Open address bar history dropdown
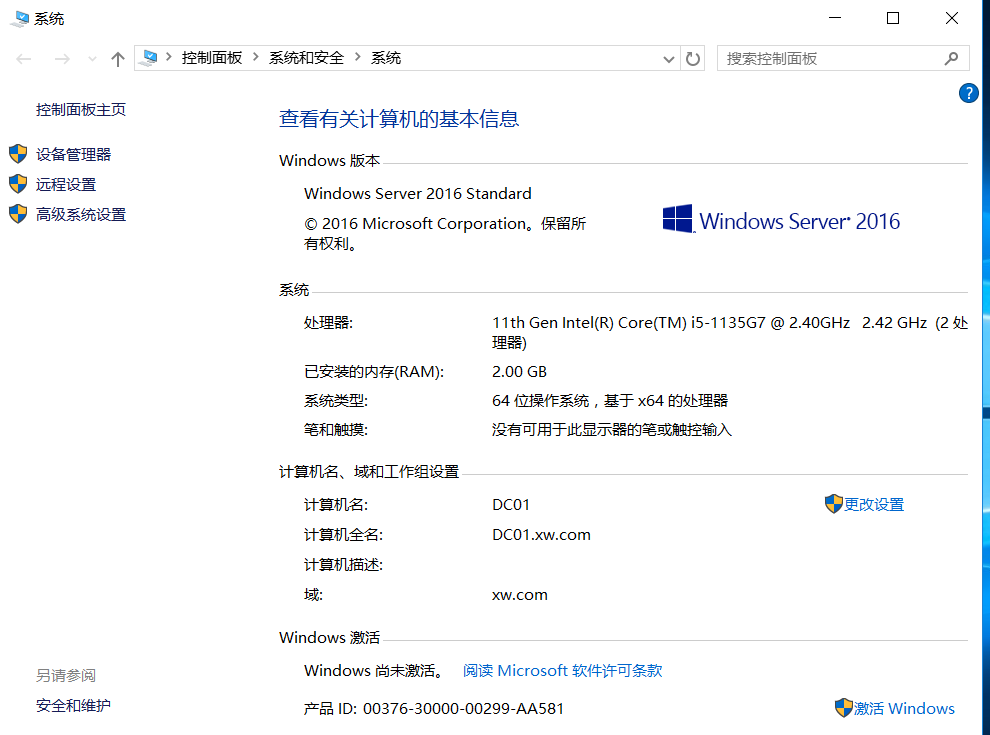The image size is (990, 735). pos(669,59)
